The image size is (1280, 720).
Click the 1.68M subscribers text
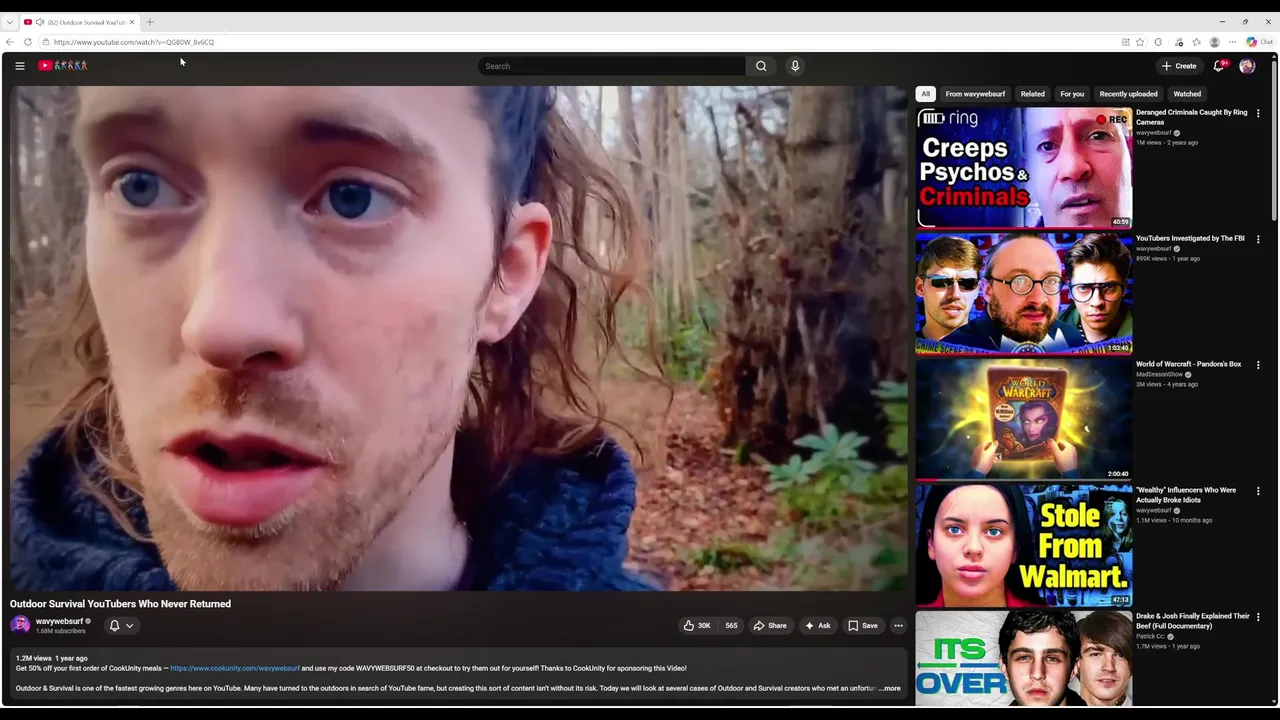coord(61,631)
